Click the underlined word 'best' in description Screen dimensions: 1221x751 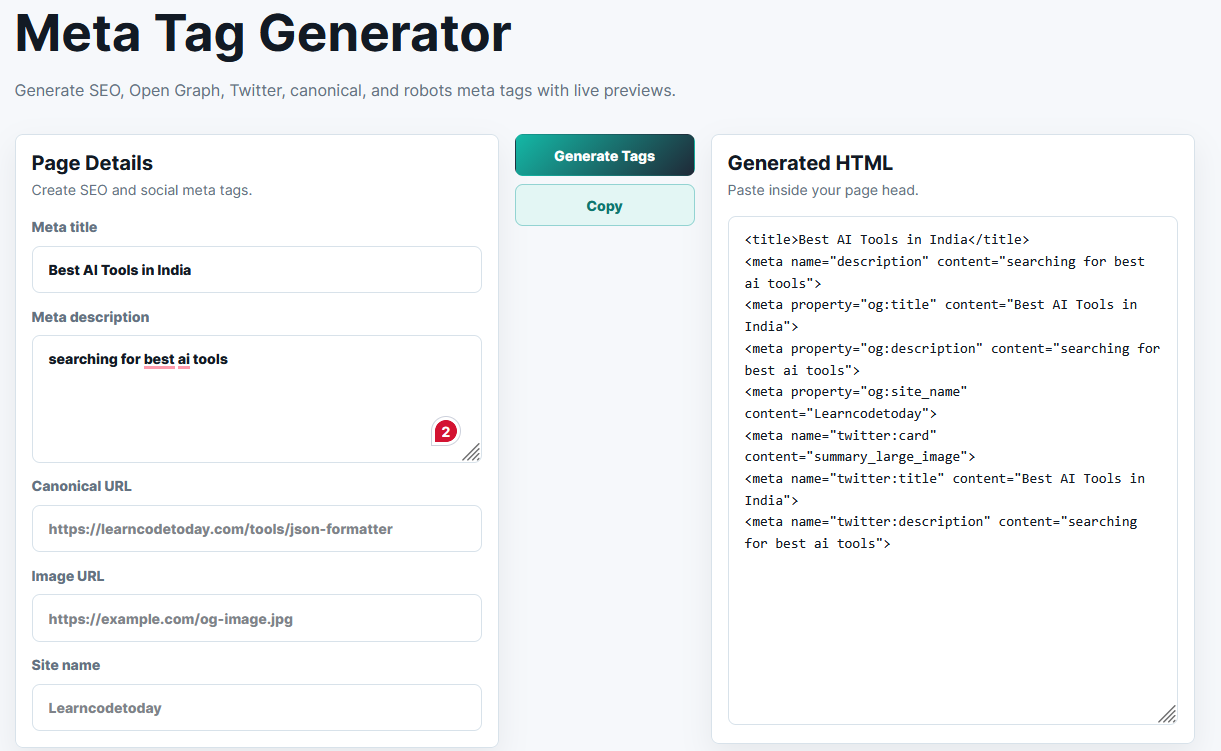pos(159,359)
